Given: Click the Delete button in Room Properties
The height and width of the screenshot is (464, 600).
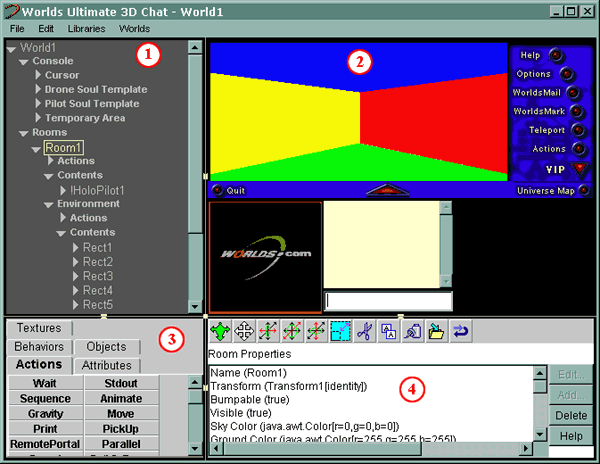Looking at the screenshot, I should pyautogui.click(x=571, y=415).
